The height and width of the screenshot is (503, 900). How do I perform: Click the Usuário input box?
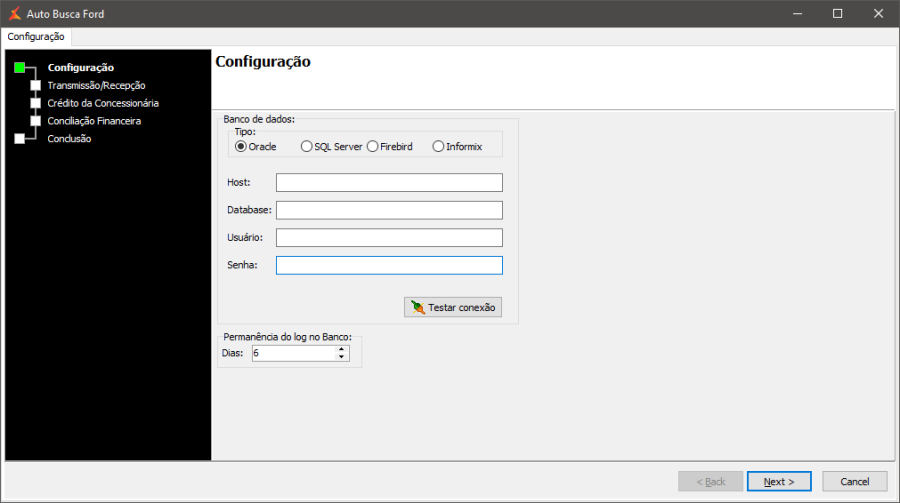coord(389,237)
